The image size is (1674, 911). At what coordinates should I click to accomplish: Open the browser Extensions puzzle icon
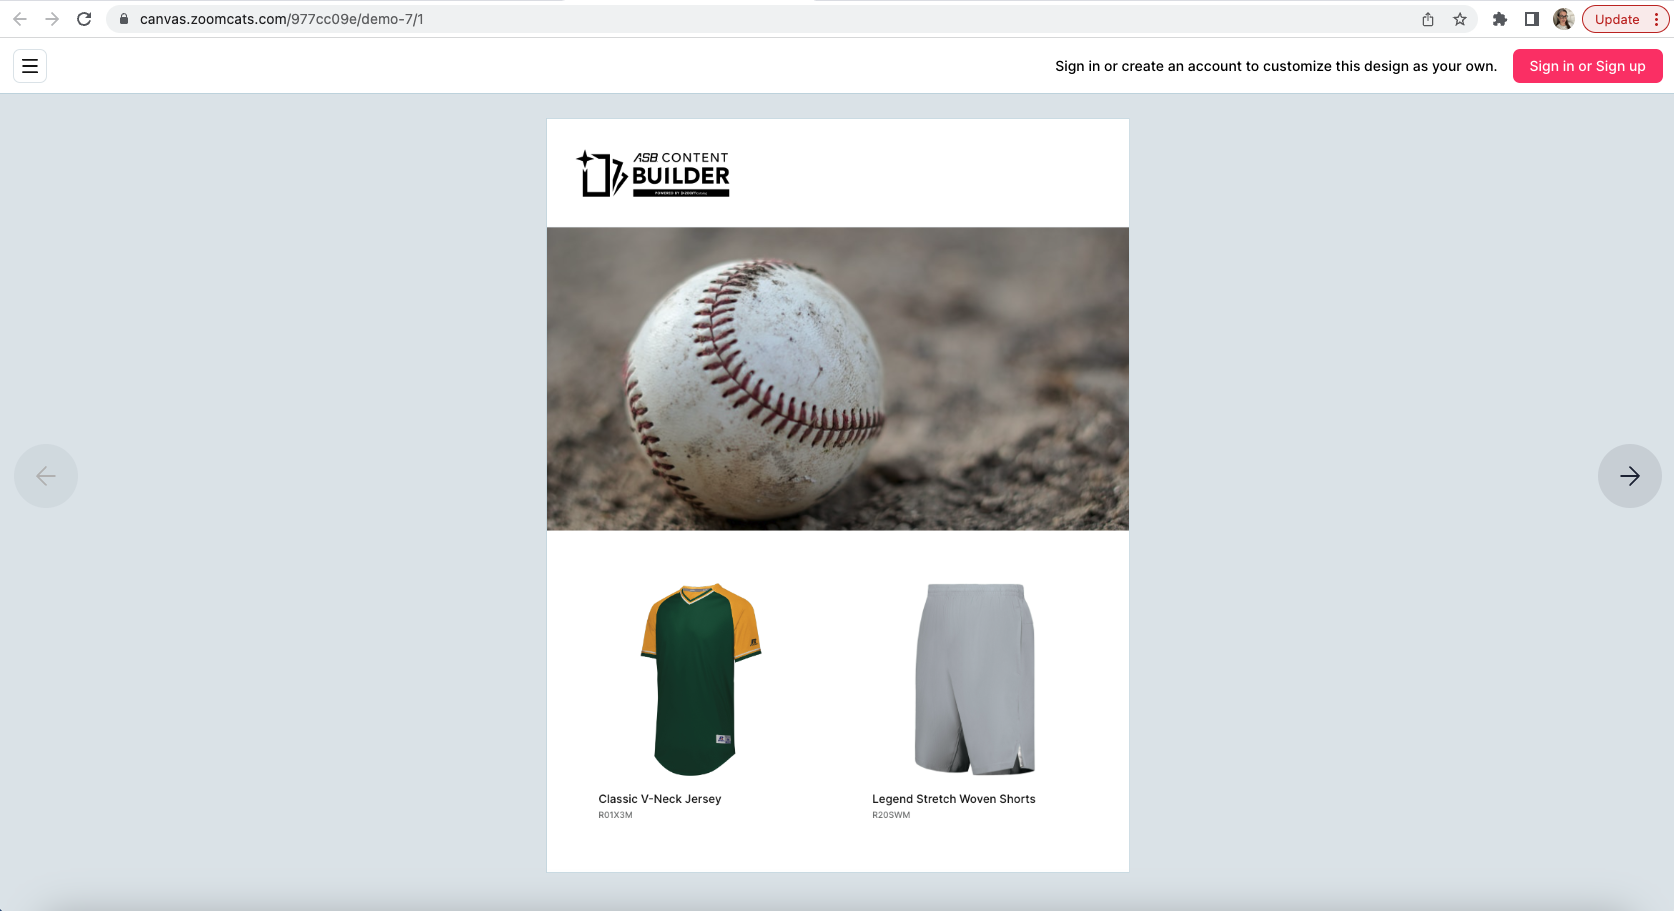pos(1499,19)
